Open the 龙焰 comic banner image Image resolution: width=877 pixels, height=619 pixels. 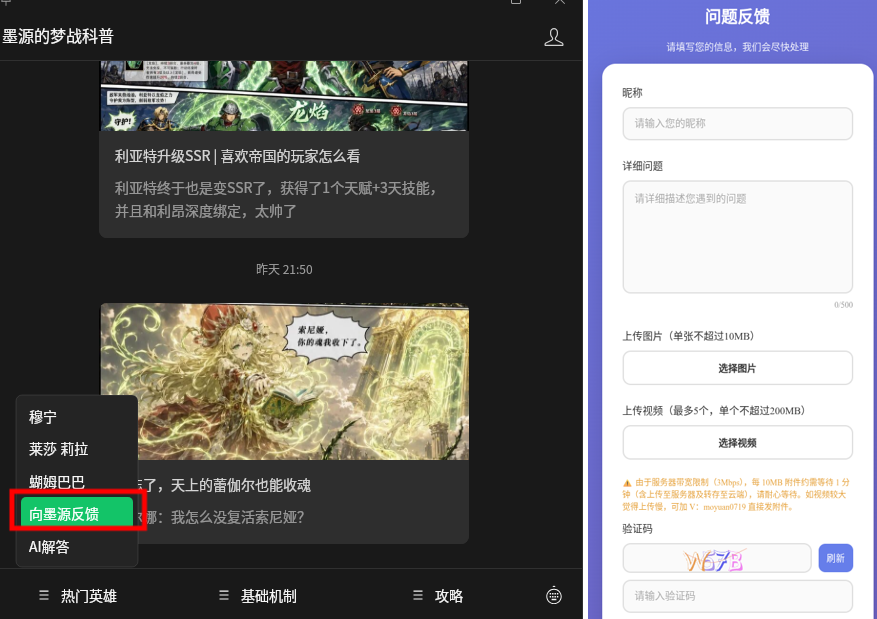pos(284,96)
